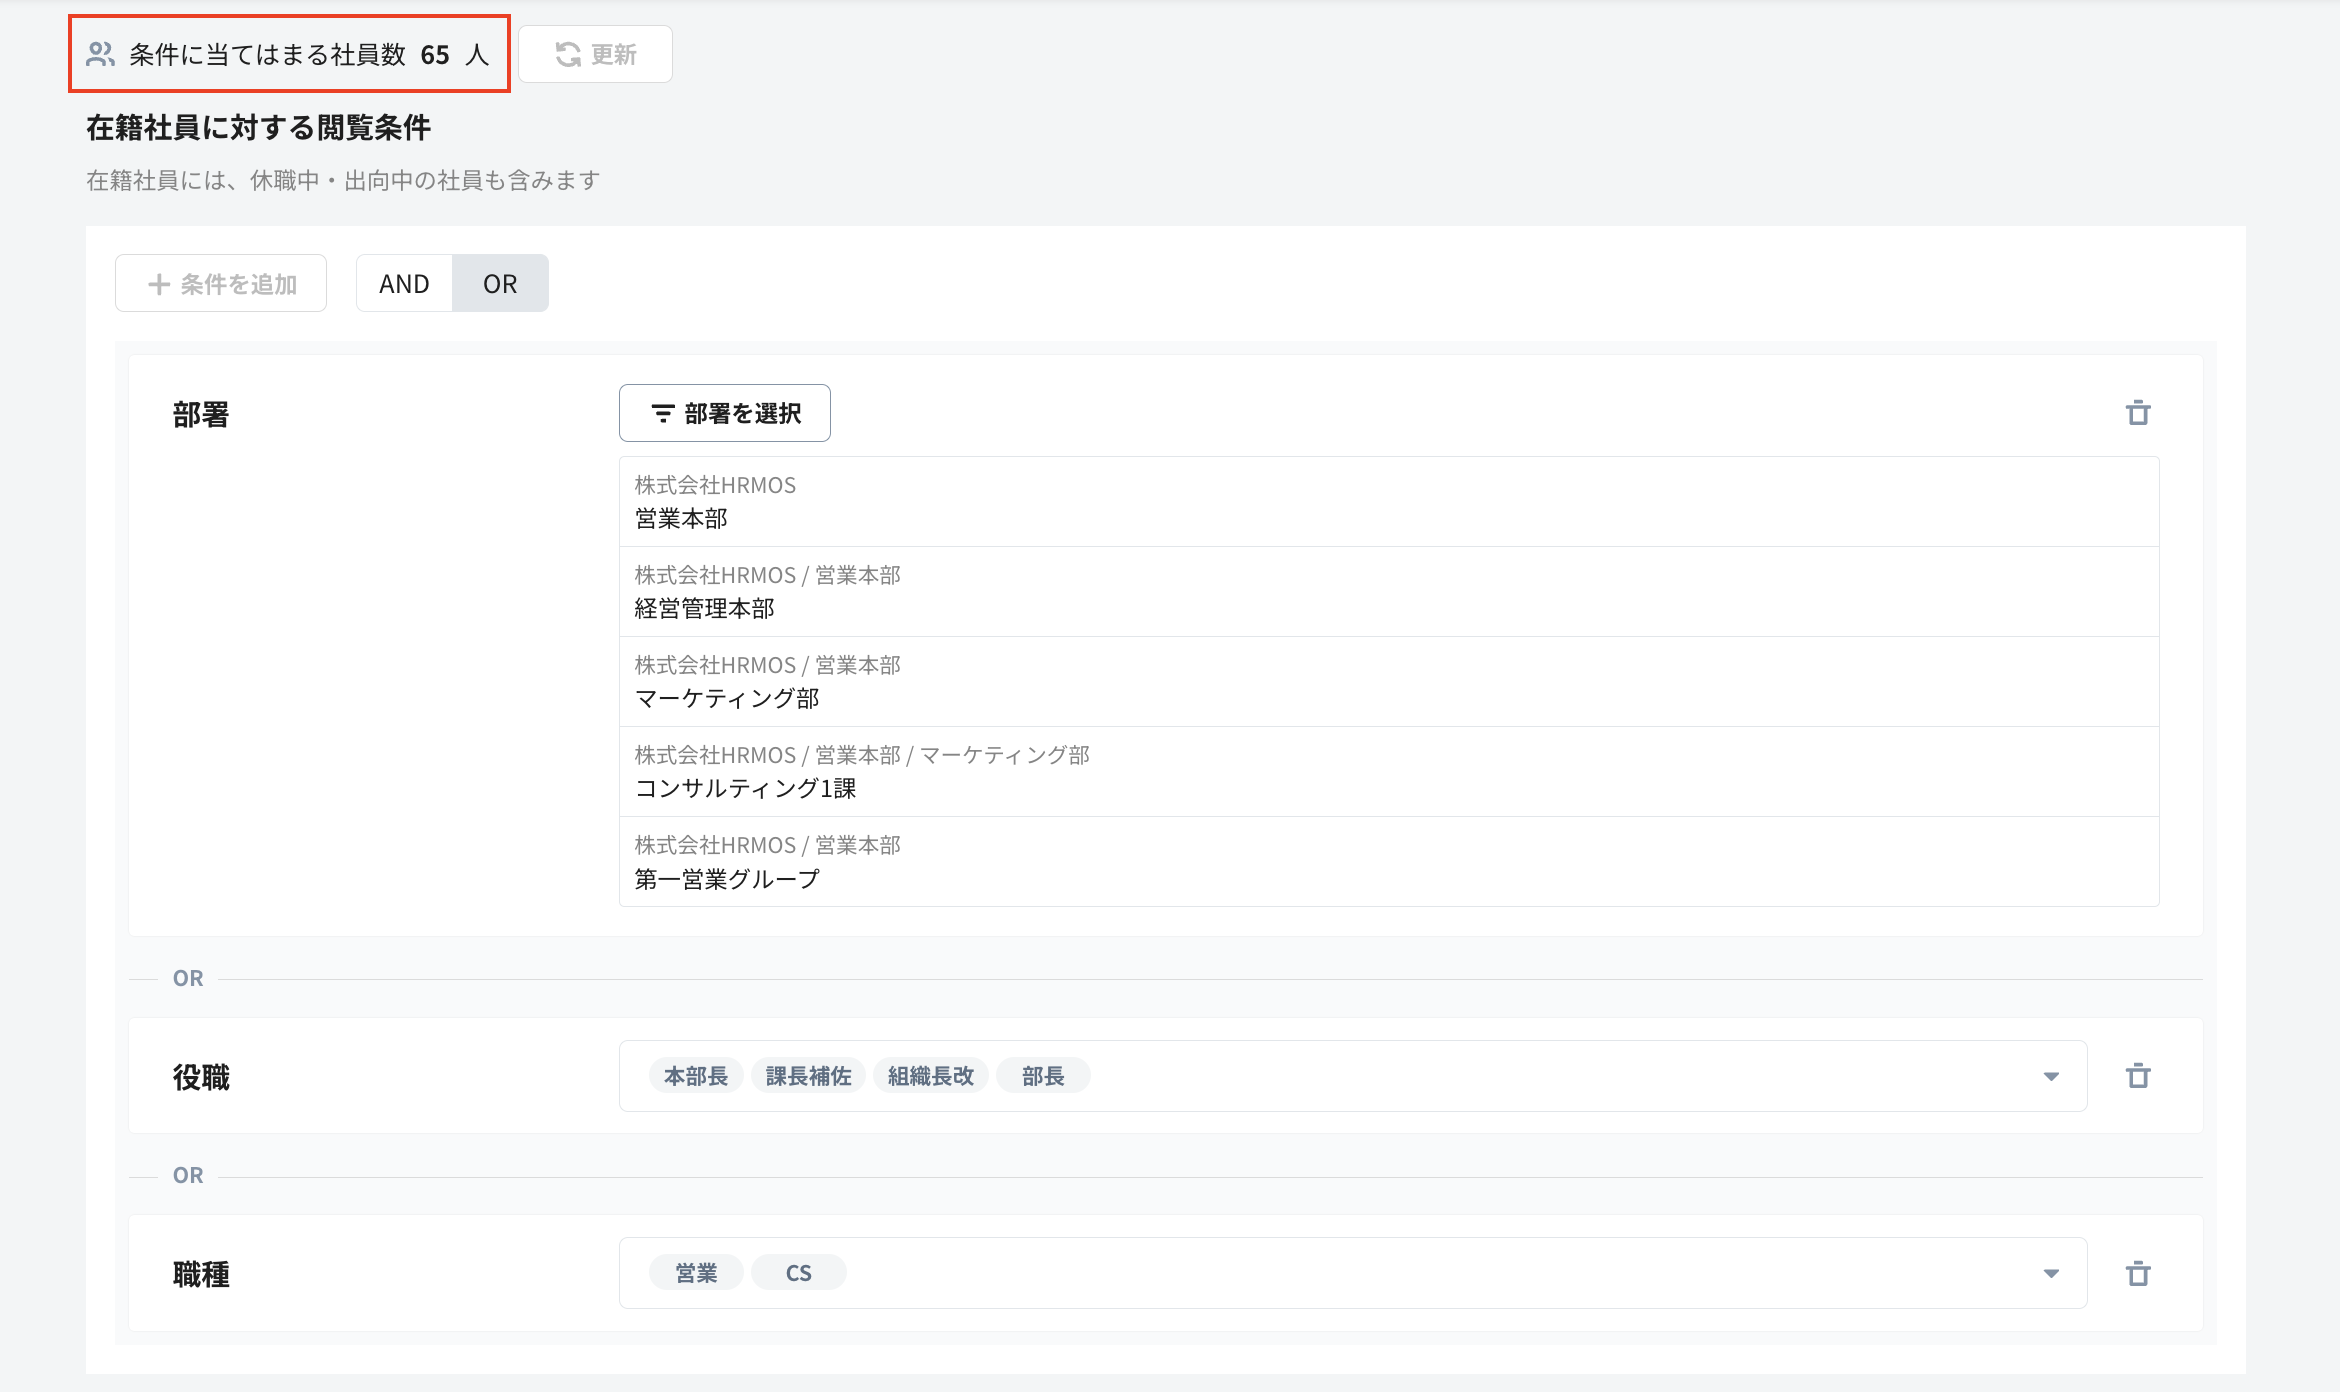
Task: Expand the 役職 dropdown arrow
Action: click(2051, 1077)
